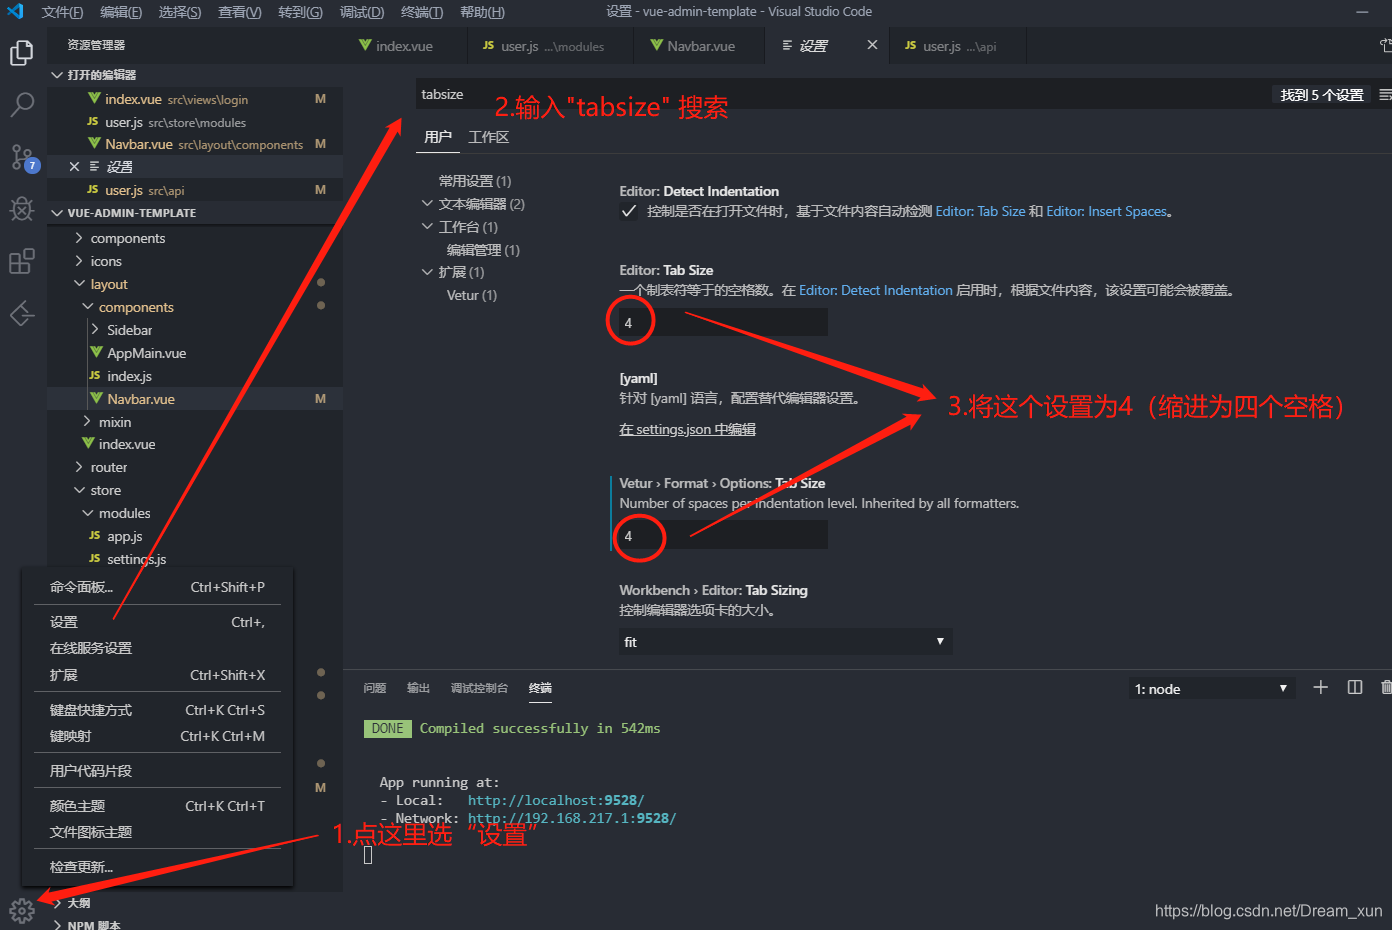The height and width of the screenshot is (930, 1392).
Task: Expand the mixin folder
Action: click(x=87, y=422)
